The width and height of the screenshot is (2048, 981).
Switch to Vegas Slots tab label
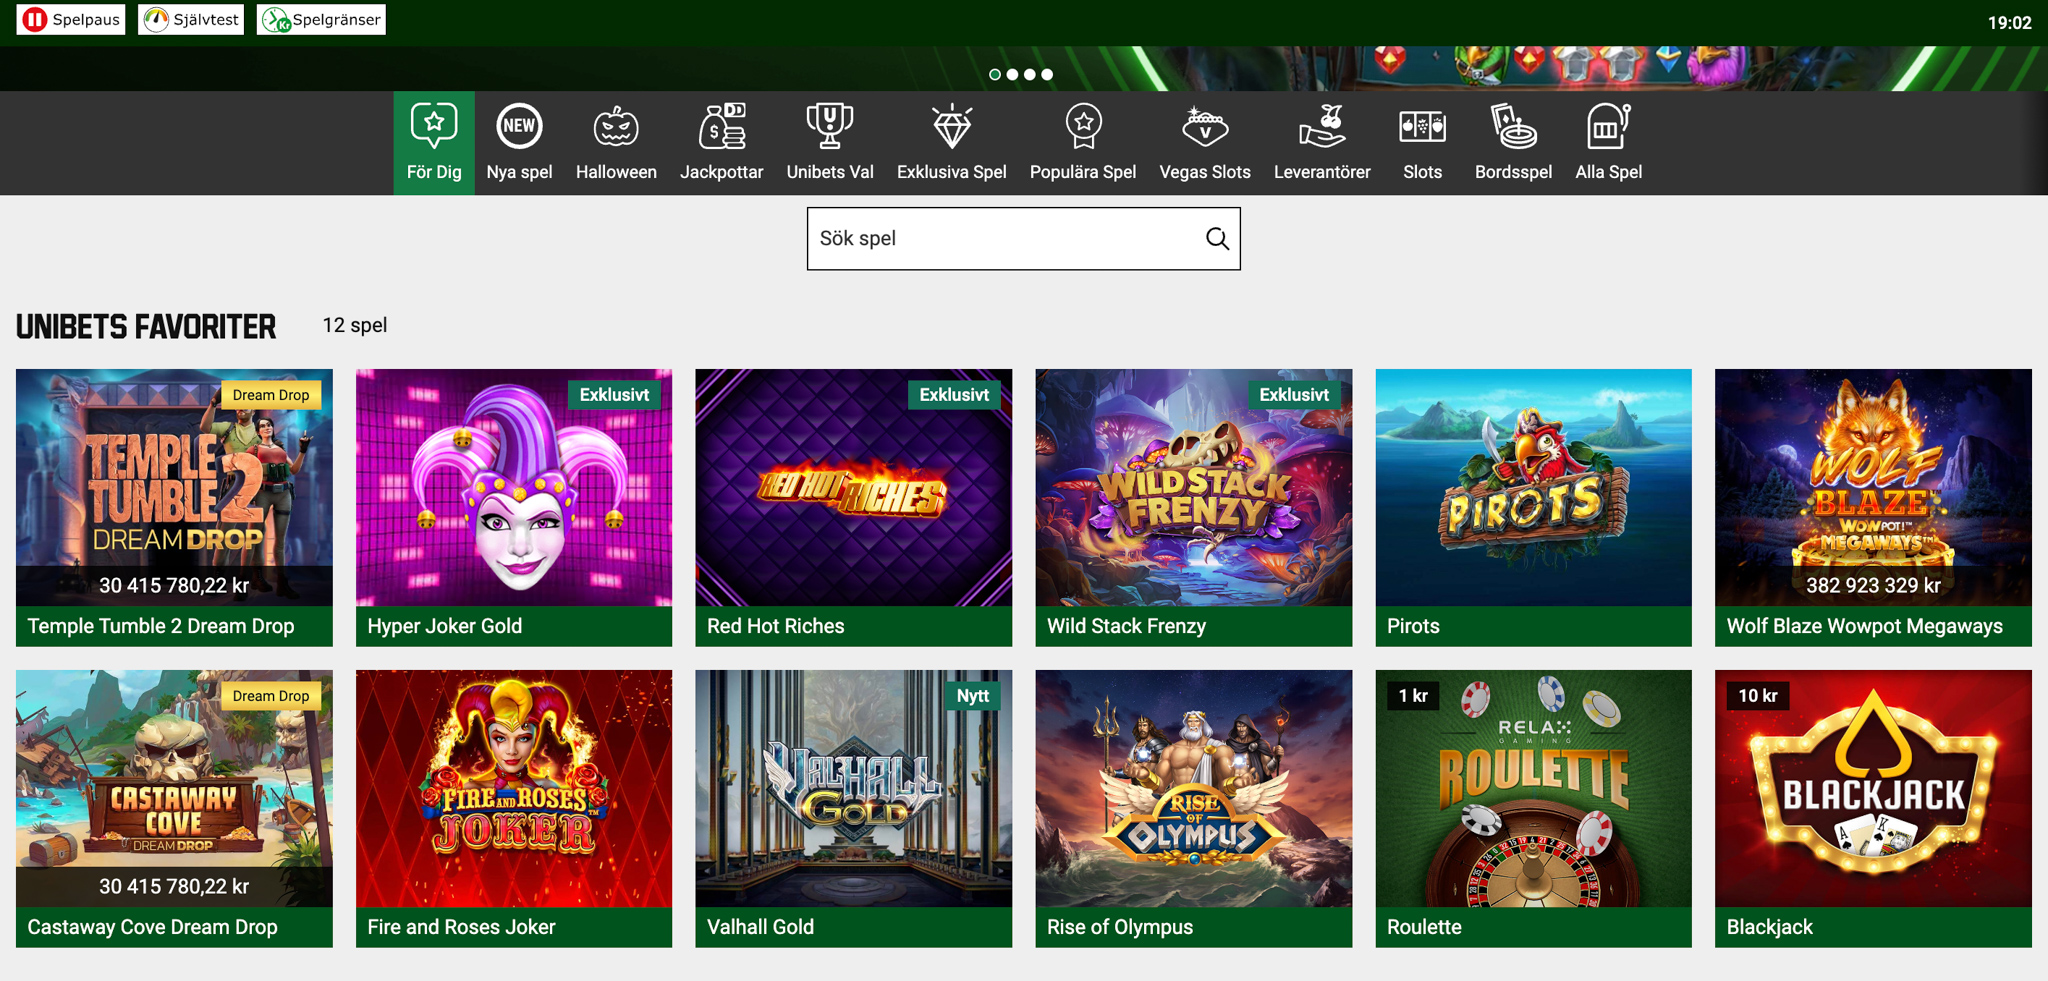point(1205,172)
